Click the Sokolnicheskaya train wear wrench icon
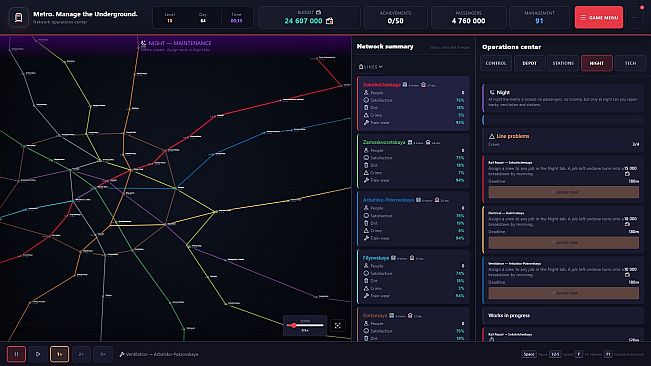This screenshot has width=651, height=366. pyautogui.click(x=366, y=122)
